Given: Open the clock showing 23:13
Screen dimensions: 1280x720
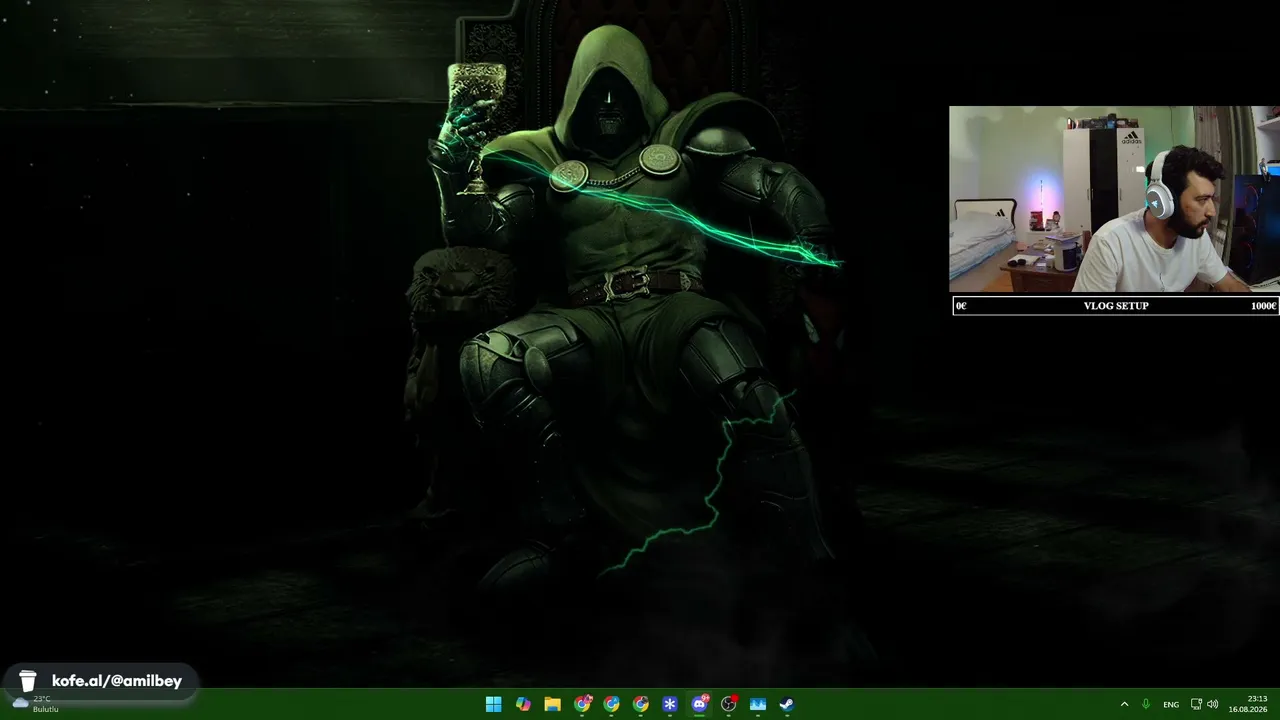Looking at the screenshot, I should (x=1250, y=704).
